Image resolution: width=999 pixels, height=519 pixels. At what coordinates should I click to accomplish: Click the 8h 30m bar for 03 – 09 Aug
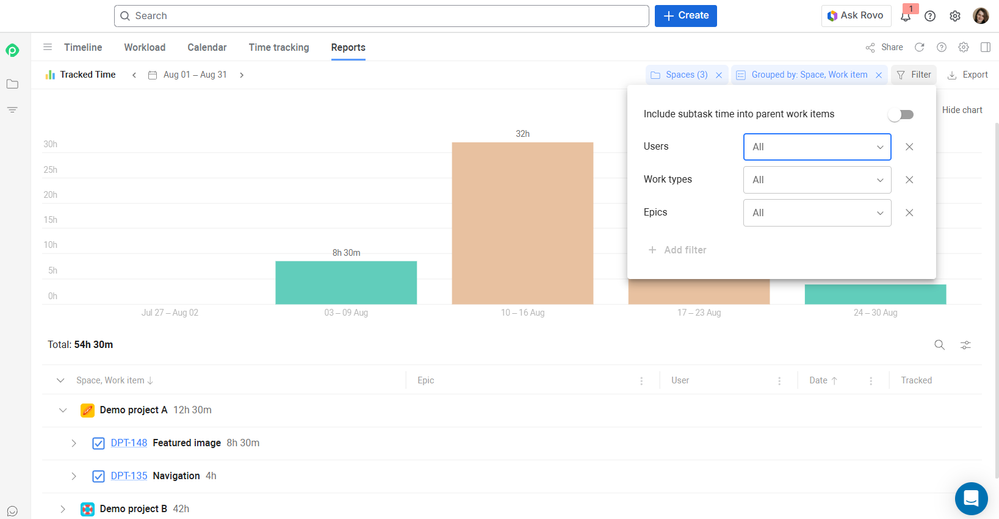[346, 283]
